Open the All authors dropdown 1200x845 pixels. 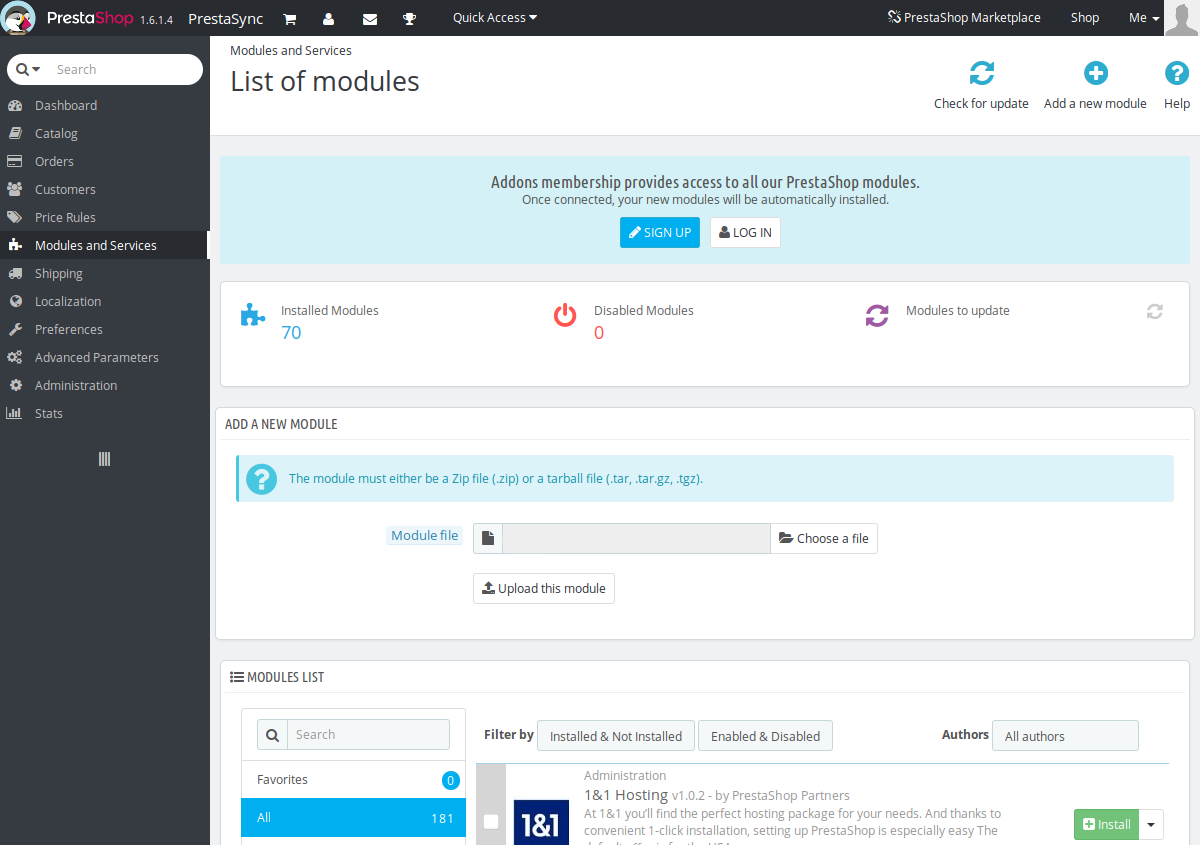(x=1065, y=736)
